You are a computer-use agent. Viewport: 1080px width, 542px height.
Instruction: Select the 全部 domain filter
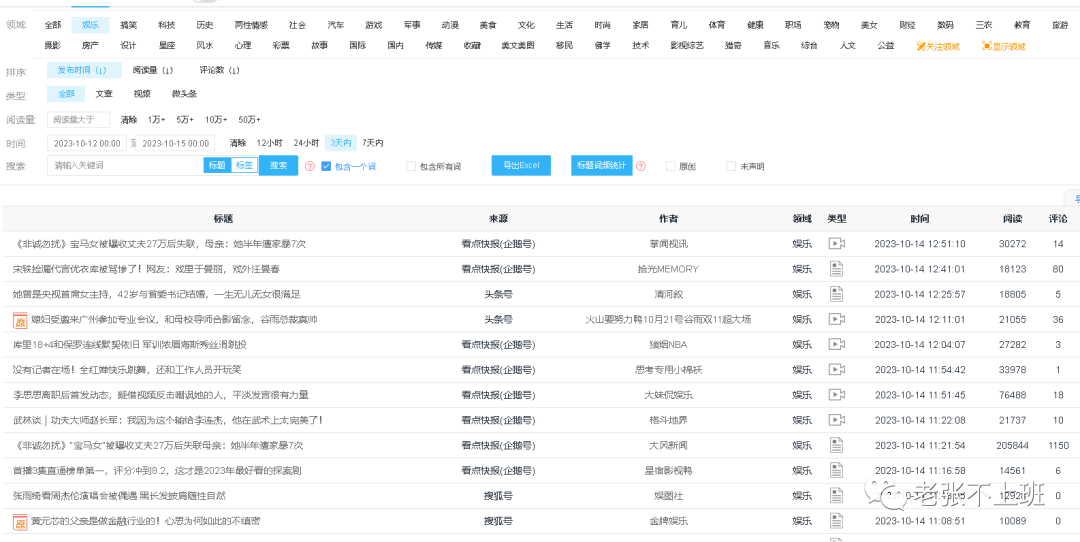[53, 25]
